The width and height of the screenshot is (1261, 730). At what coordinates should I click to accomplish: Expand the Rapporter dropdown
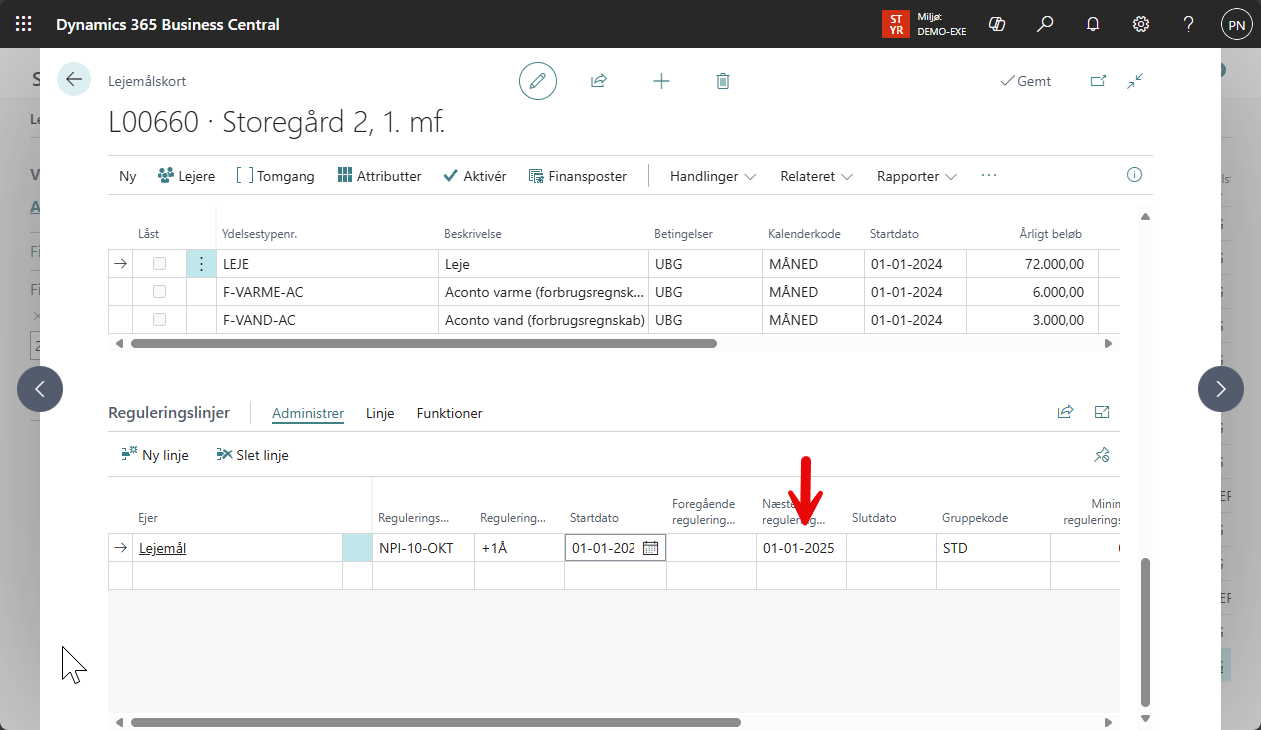point(916,176)
